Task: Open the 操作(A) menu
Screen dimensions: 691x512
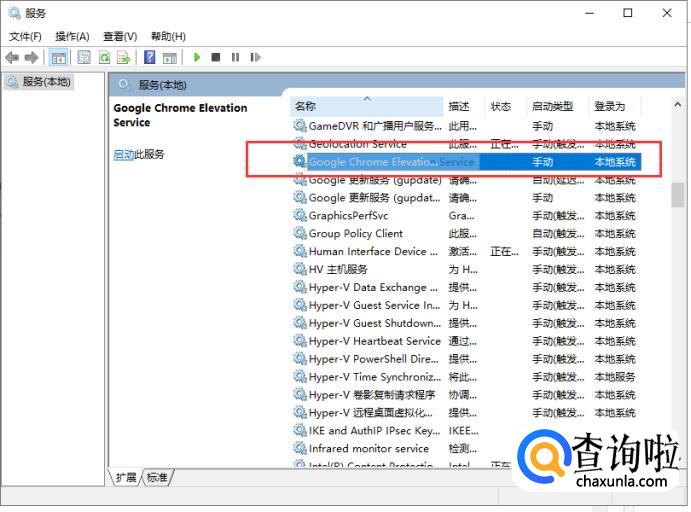Action: [x=72, y=36]
